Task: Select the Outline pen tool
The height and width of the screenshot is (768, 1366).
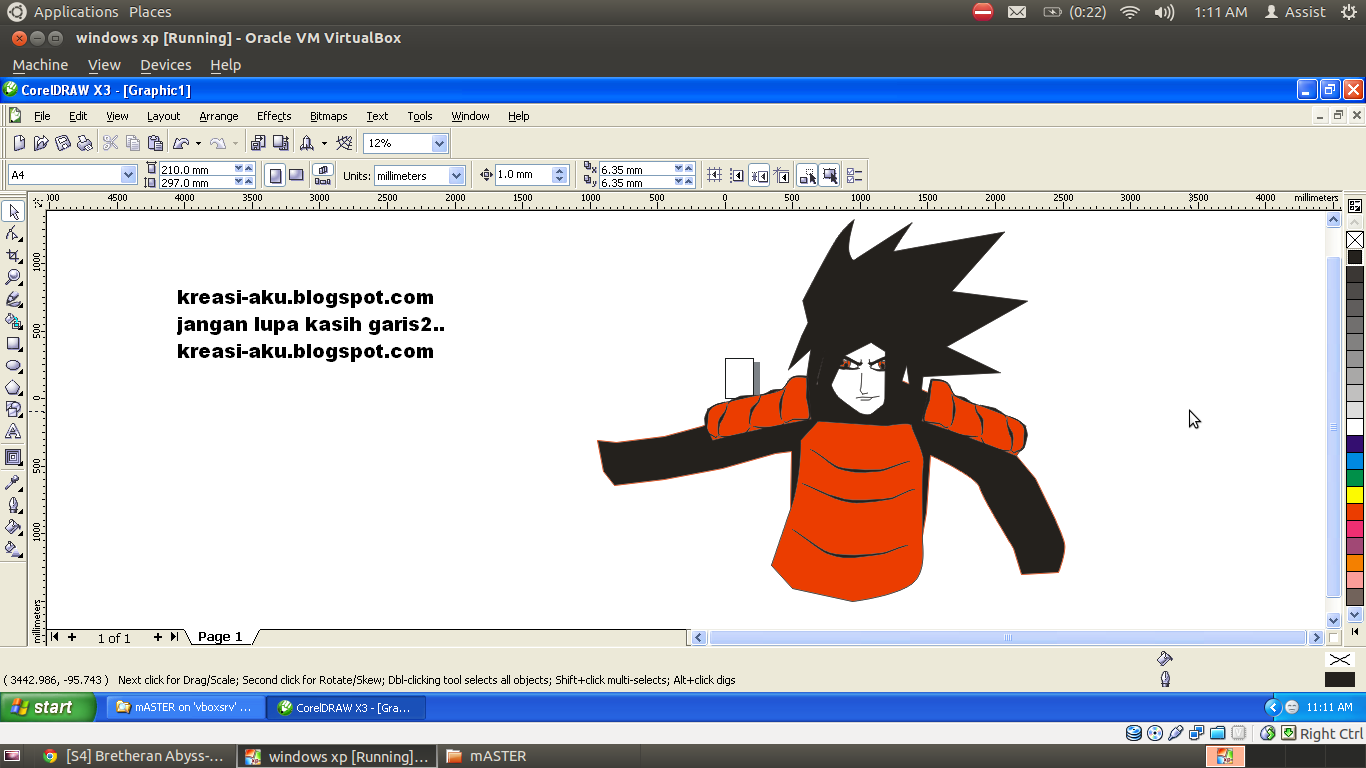Action: click(x=13, y=505)
